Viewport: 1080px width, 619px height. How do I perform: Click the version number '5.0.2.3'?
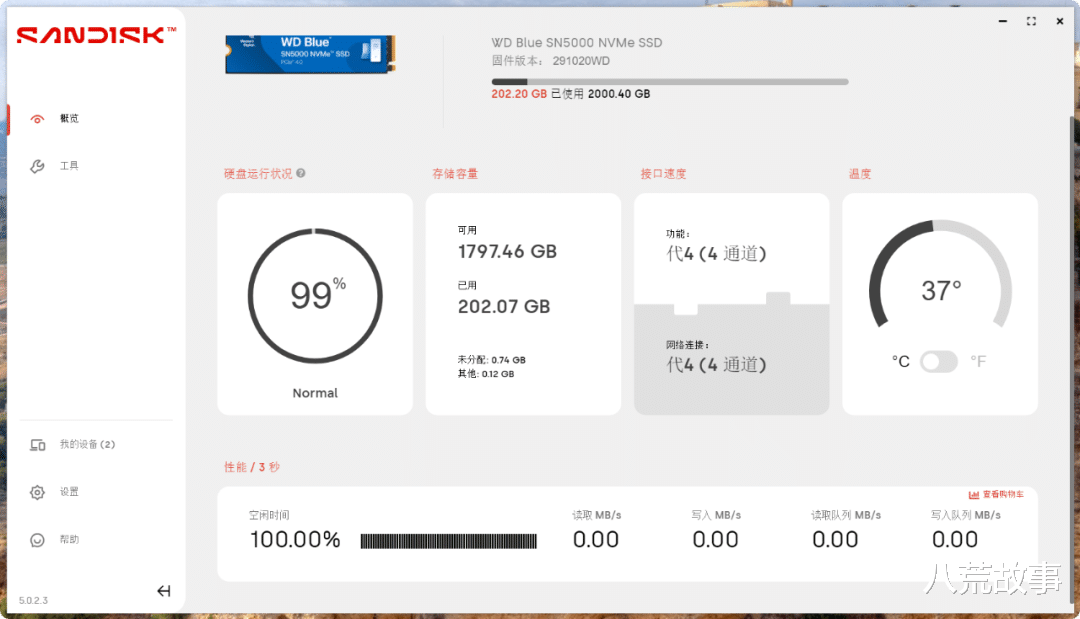click(x=33, y=601)
